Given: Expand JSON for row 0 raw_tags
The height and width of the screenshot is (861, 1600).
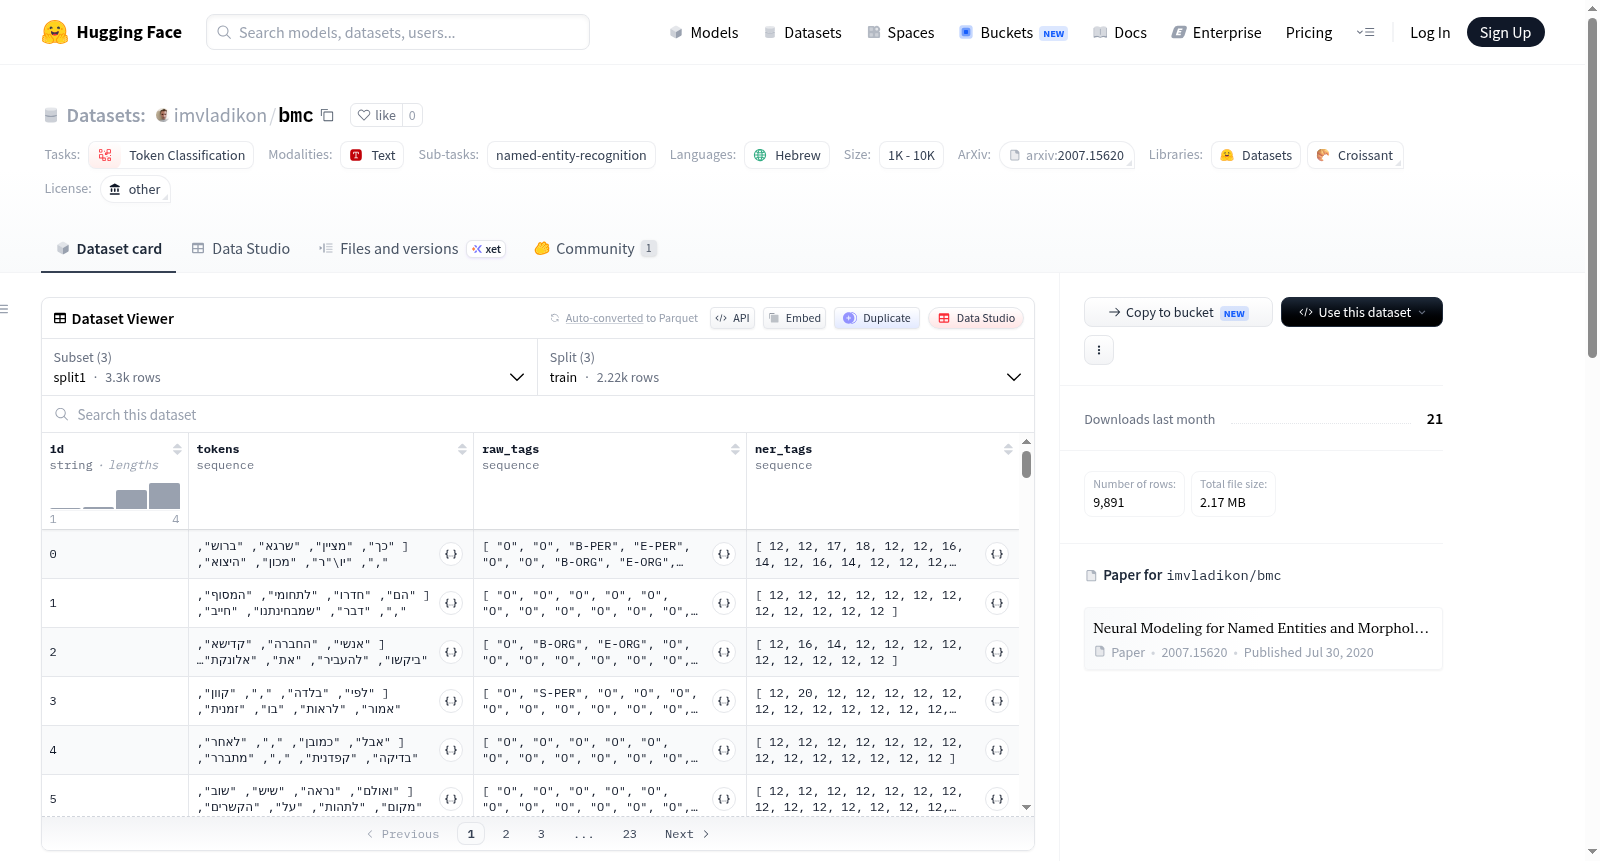Looking at the screenshot, I should click(724, 554).
